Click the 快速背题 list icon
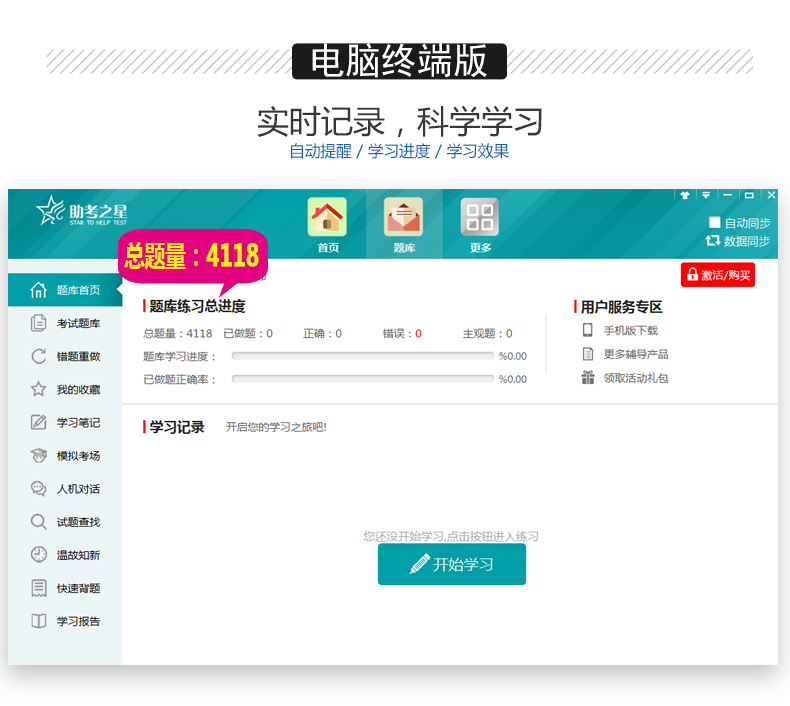The width and height of the screenshot is (790, 706). (38, 588)
